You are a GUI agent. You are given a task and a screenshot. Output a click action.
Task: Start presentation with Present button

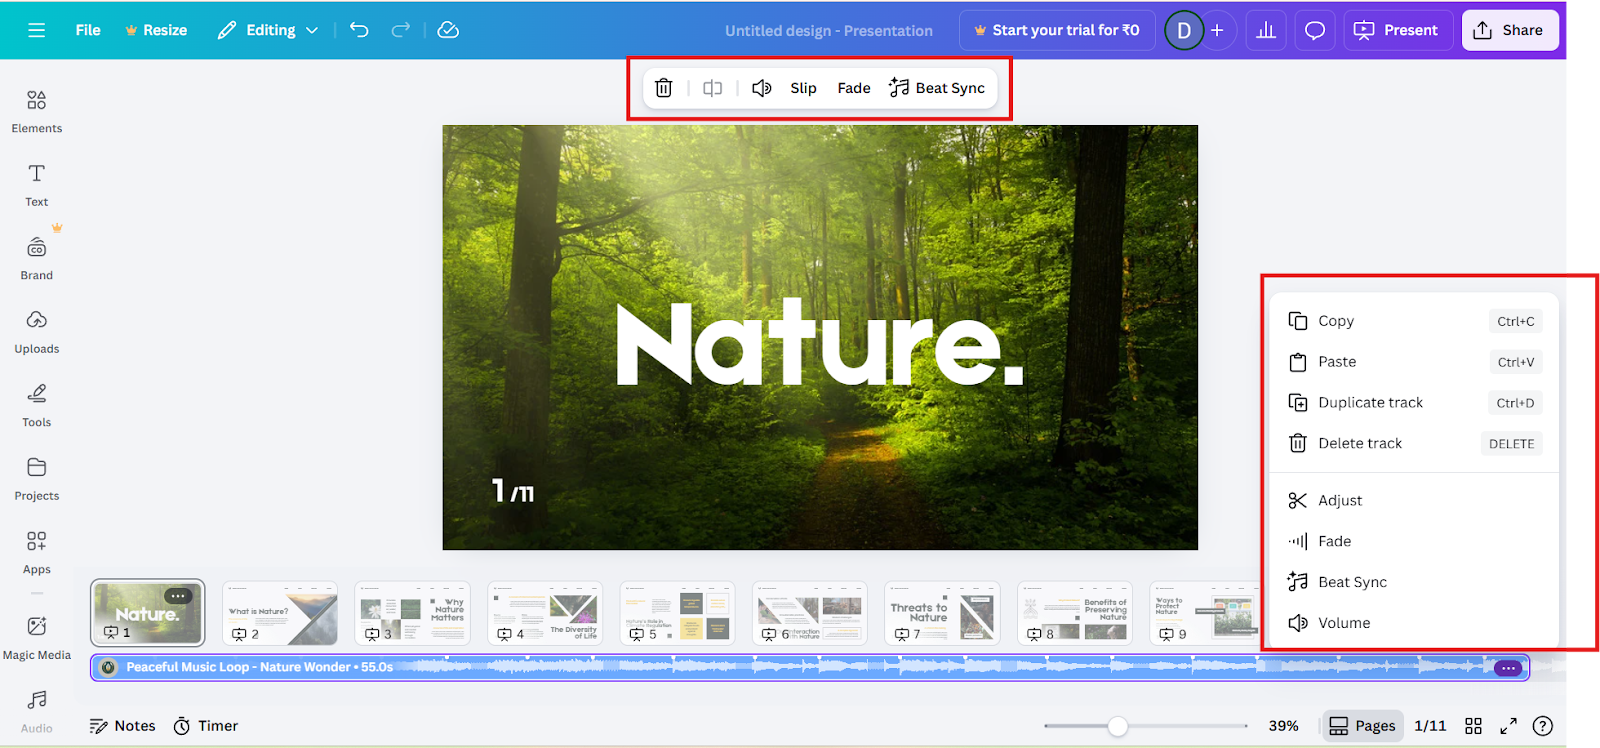pos(1396,30)
